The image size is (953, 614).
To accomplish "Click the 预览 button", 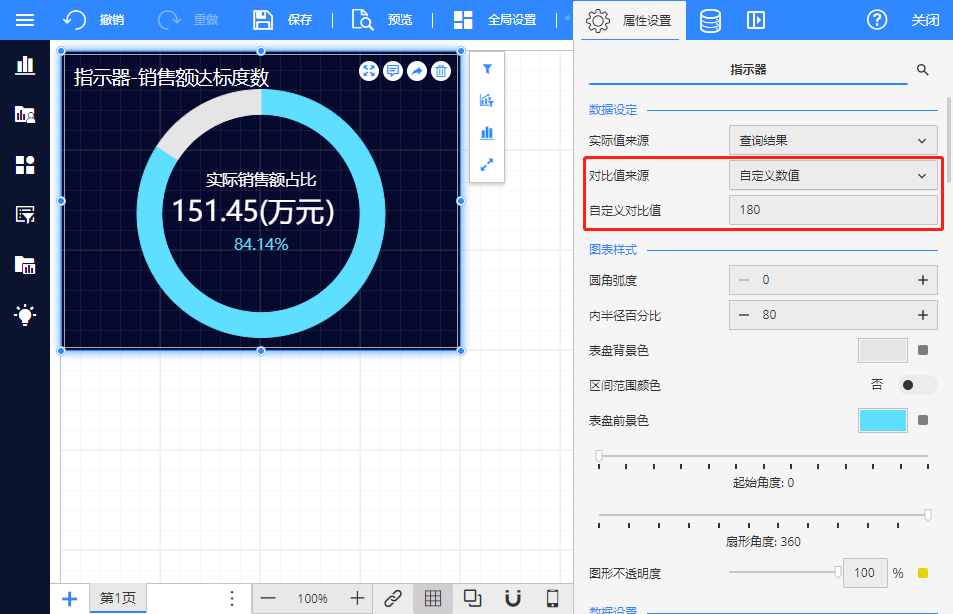I will (383, 20).
